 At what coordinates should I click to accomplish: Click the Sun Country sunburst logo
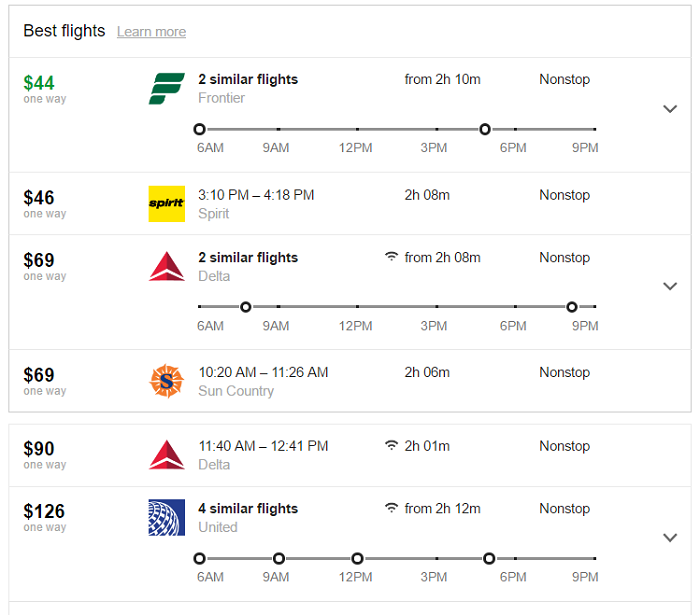point(167,381)
